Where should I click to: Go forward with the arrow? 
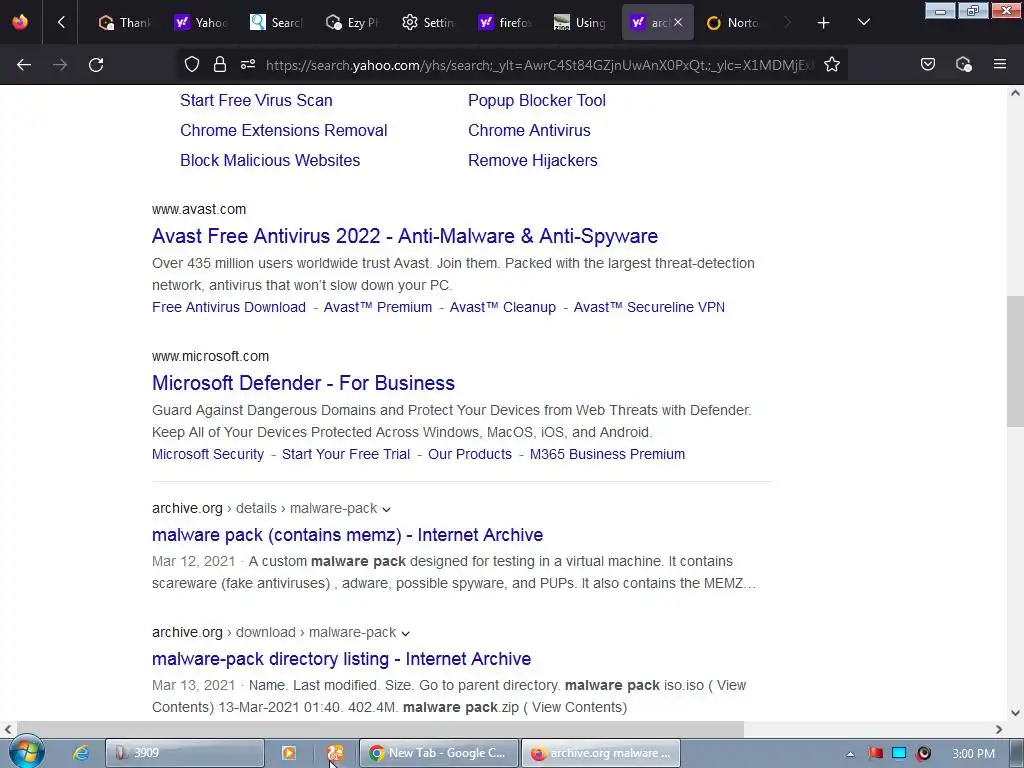pos(60,65)
